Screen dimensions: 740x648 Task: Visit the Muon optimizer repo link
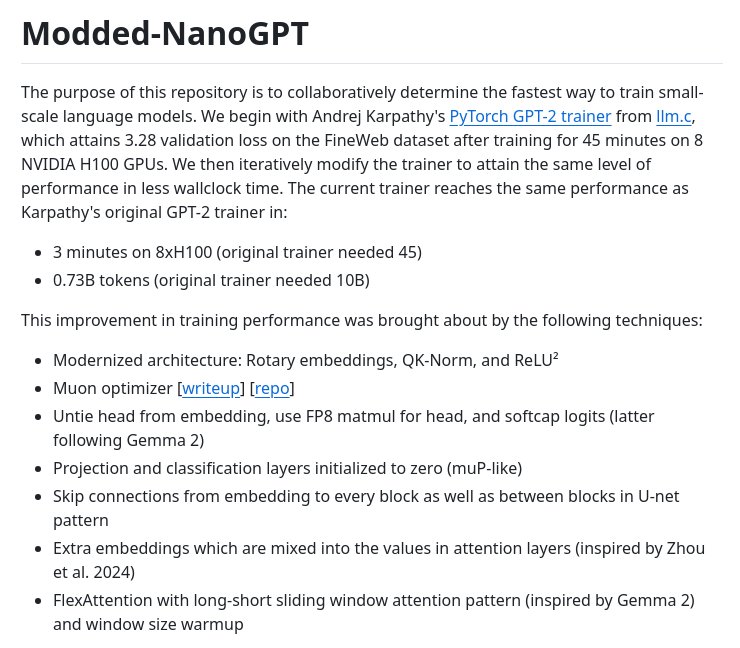[x=272, y=388]
